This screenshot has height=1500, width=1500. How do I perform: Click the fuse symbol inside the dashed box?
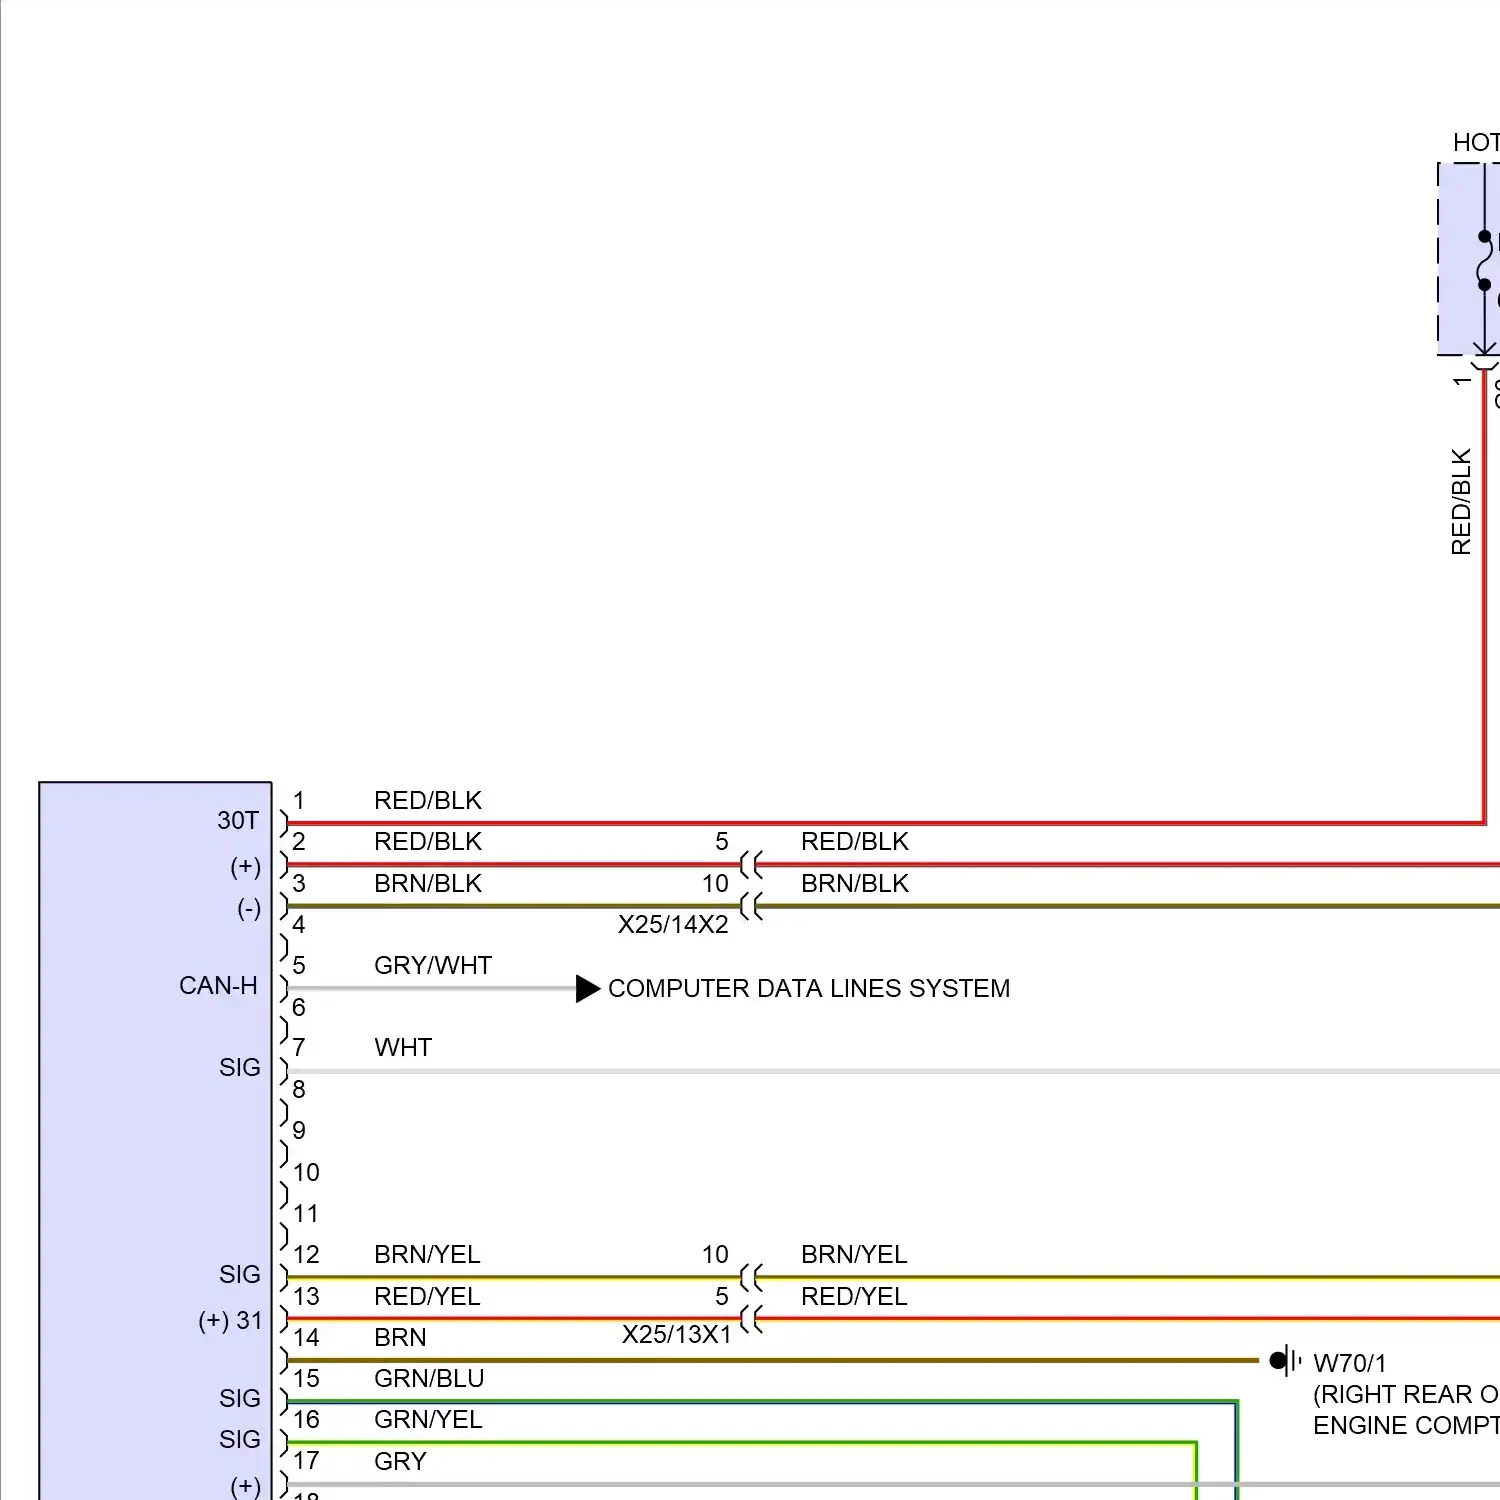(x=1485, y=261)
